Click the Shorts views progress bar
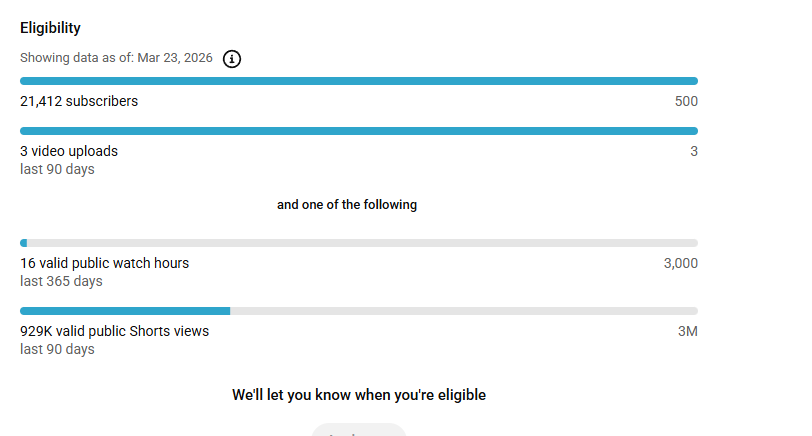Viewport: 812px width, 436px height. [359, 311]
